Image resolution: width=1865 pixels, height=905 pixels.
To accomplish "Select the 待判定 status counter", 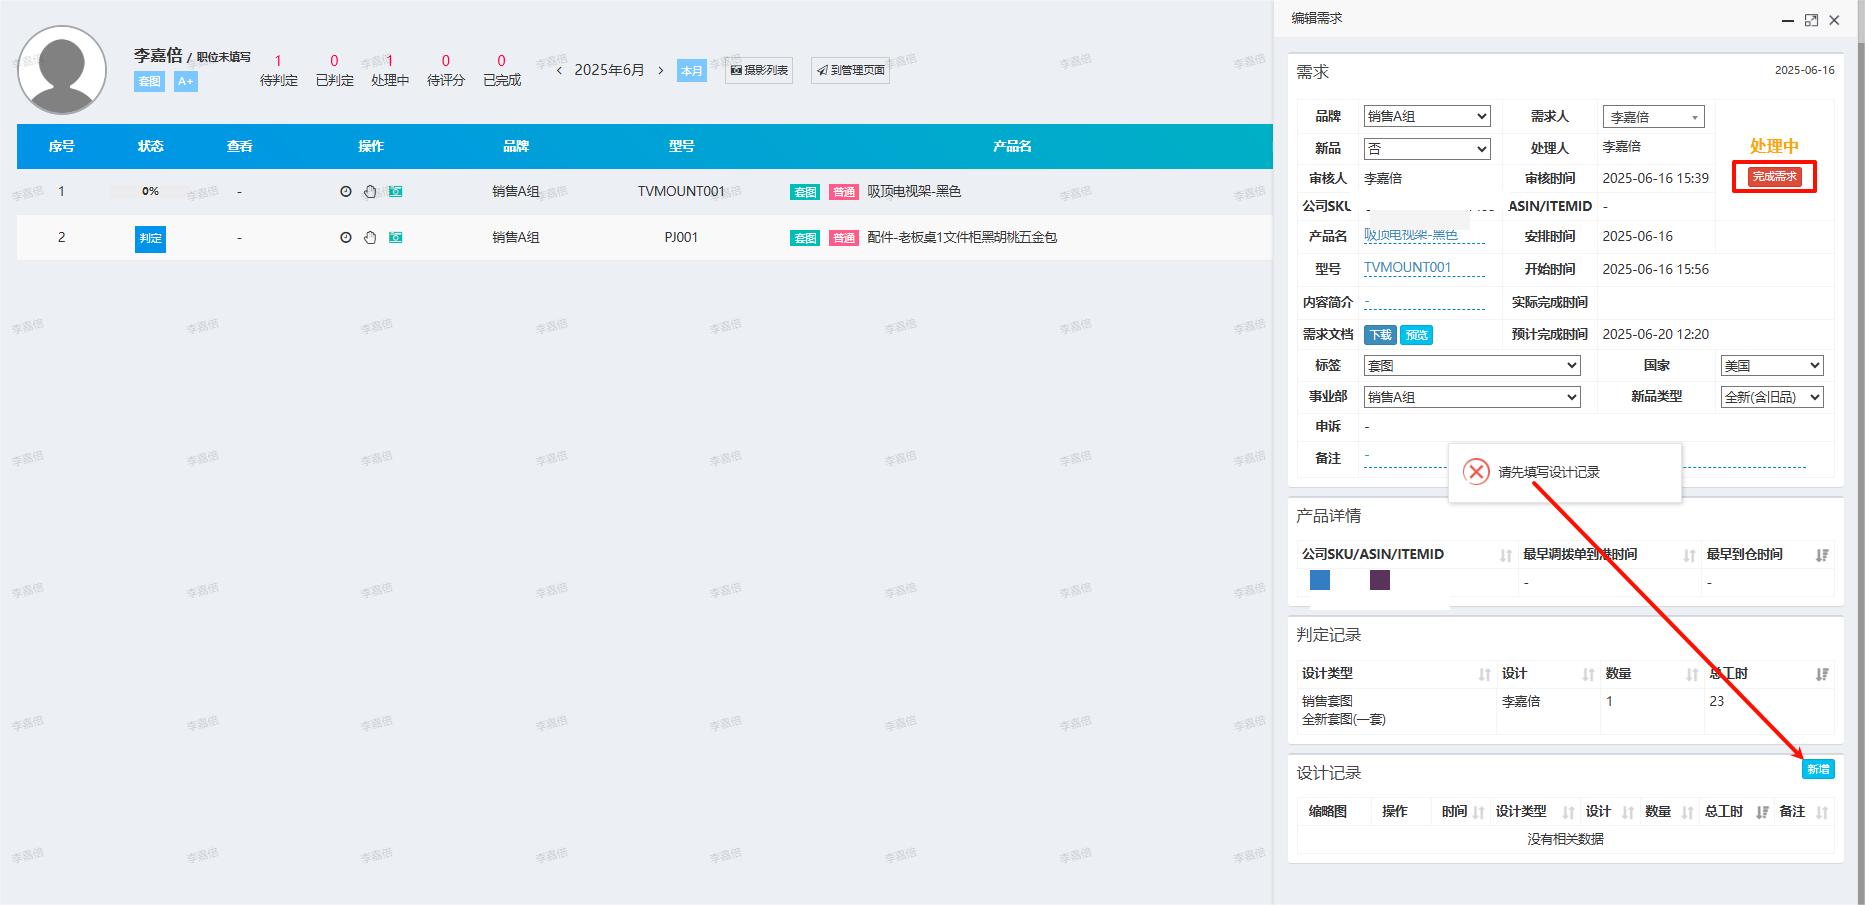I will click(278, 71).
